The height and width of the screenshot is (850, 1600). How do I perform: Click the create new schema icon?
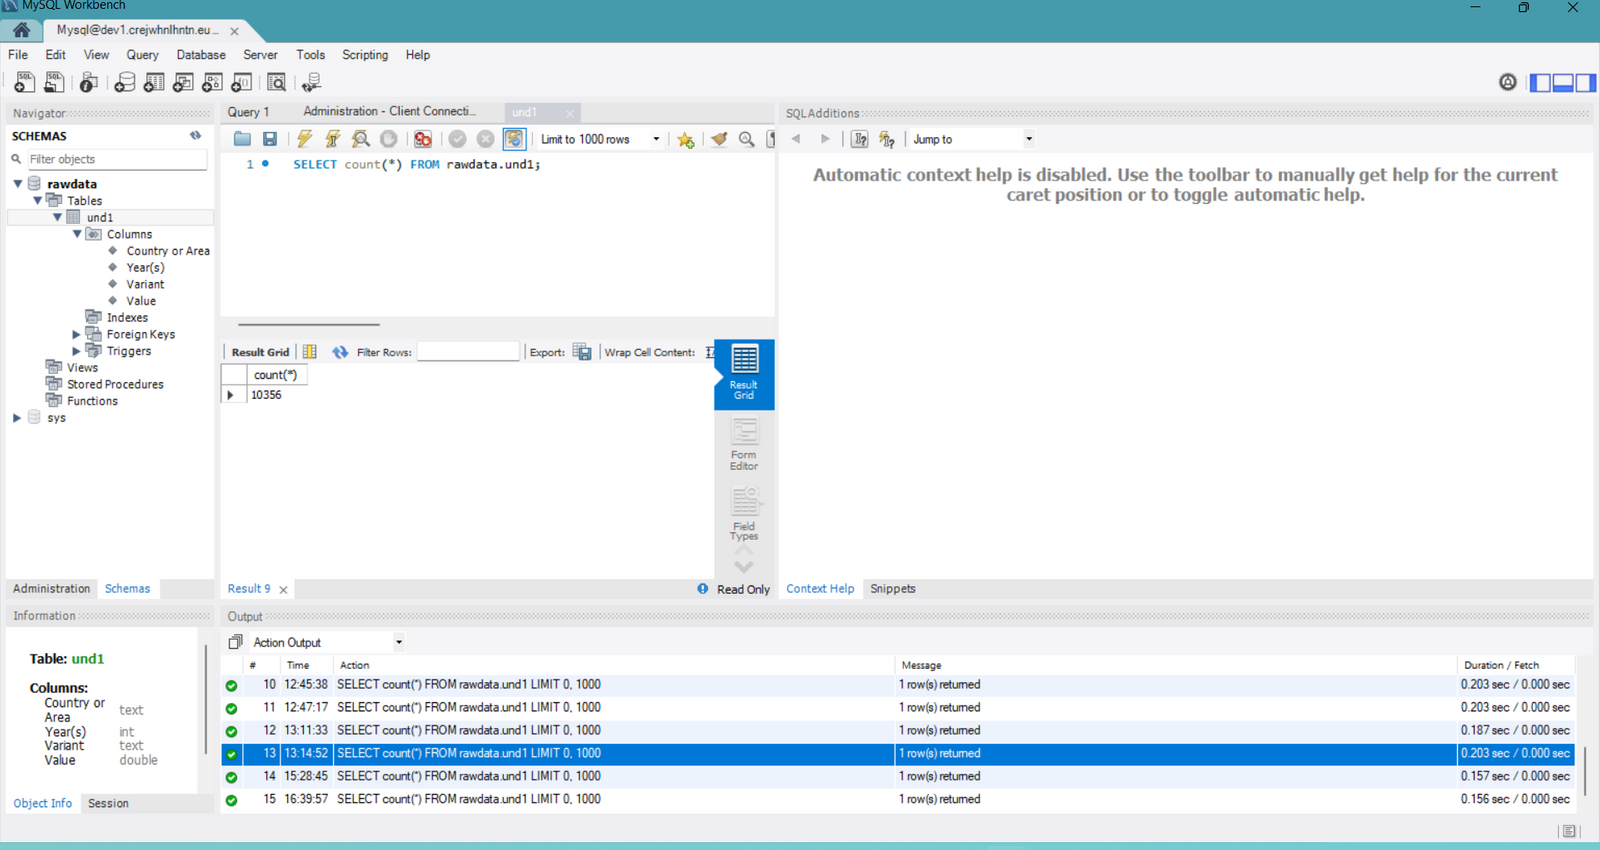(x=125, y=83)
